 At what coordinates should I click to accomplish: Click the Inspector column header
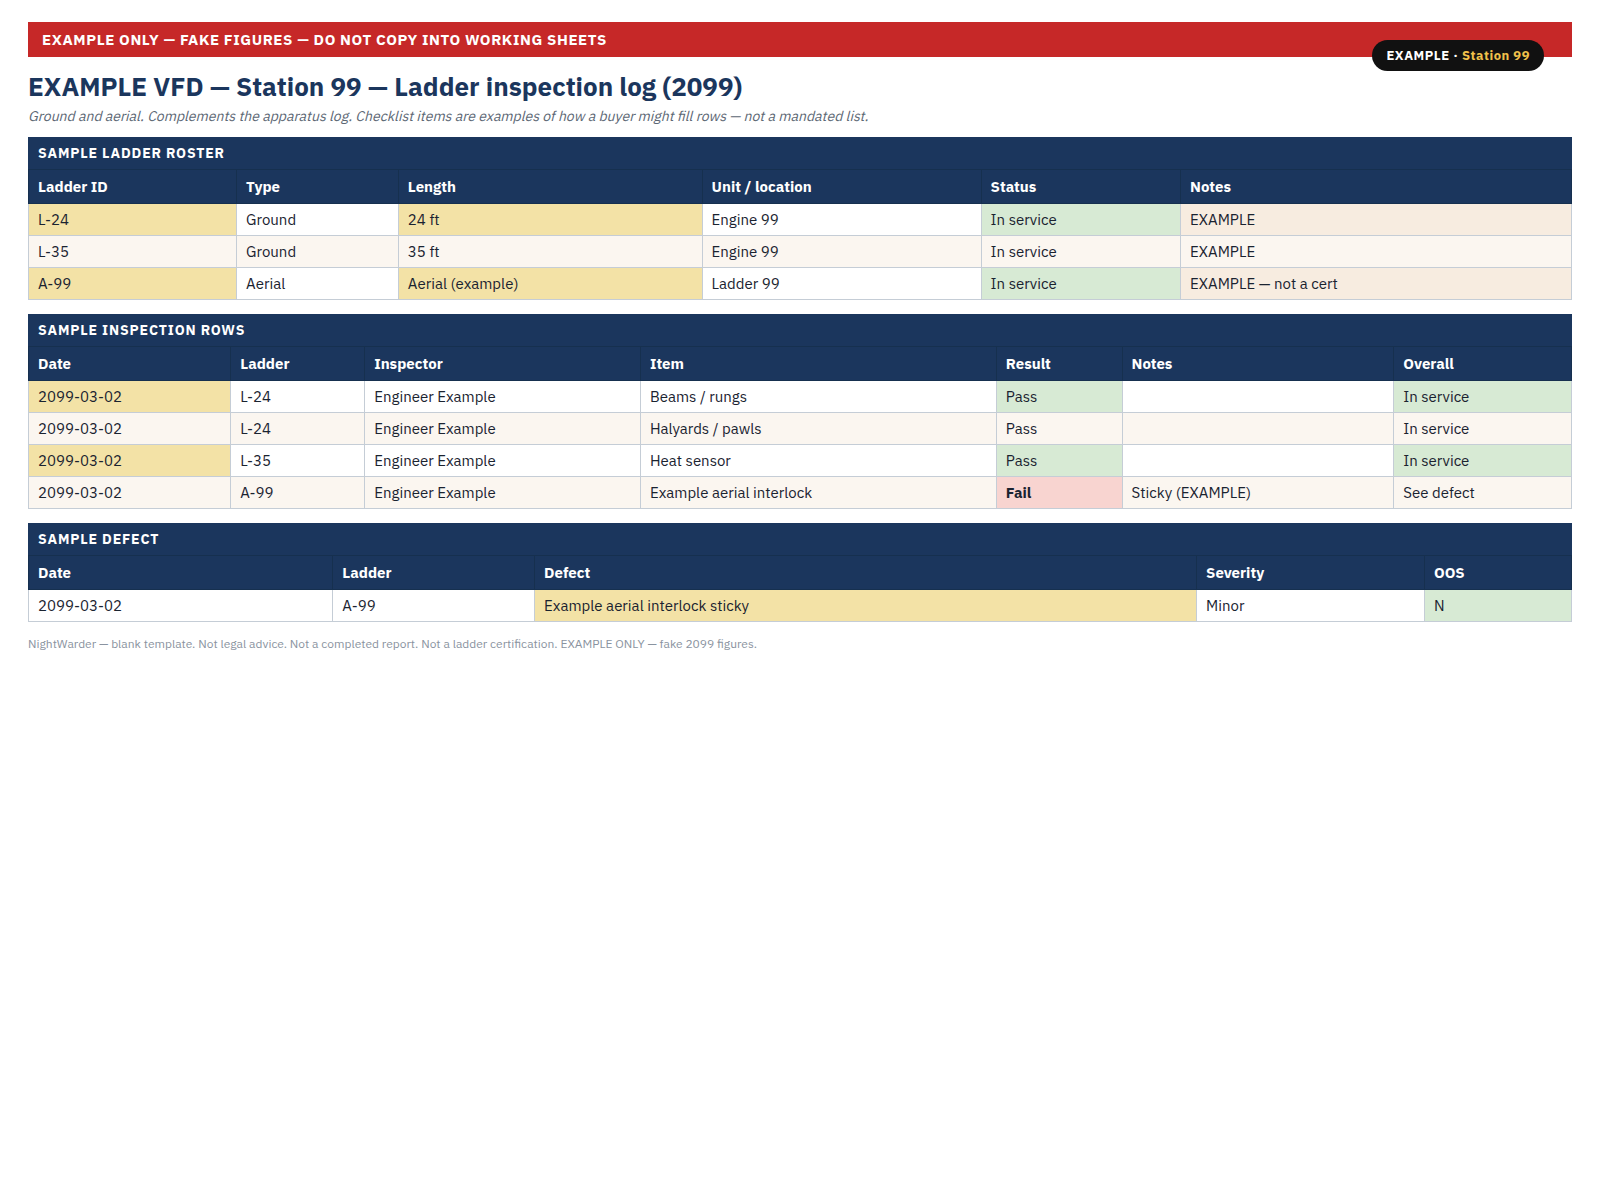click(502, 364)
